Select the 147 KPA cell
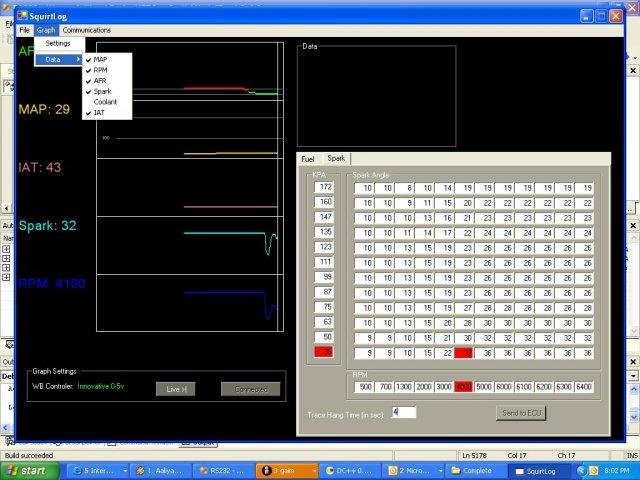Viewport: 640px width, 480px height. [x=324, y=217]
